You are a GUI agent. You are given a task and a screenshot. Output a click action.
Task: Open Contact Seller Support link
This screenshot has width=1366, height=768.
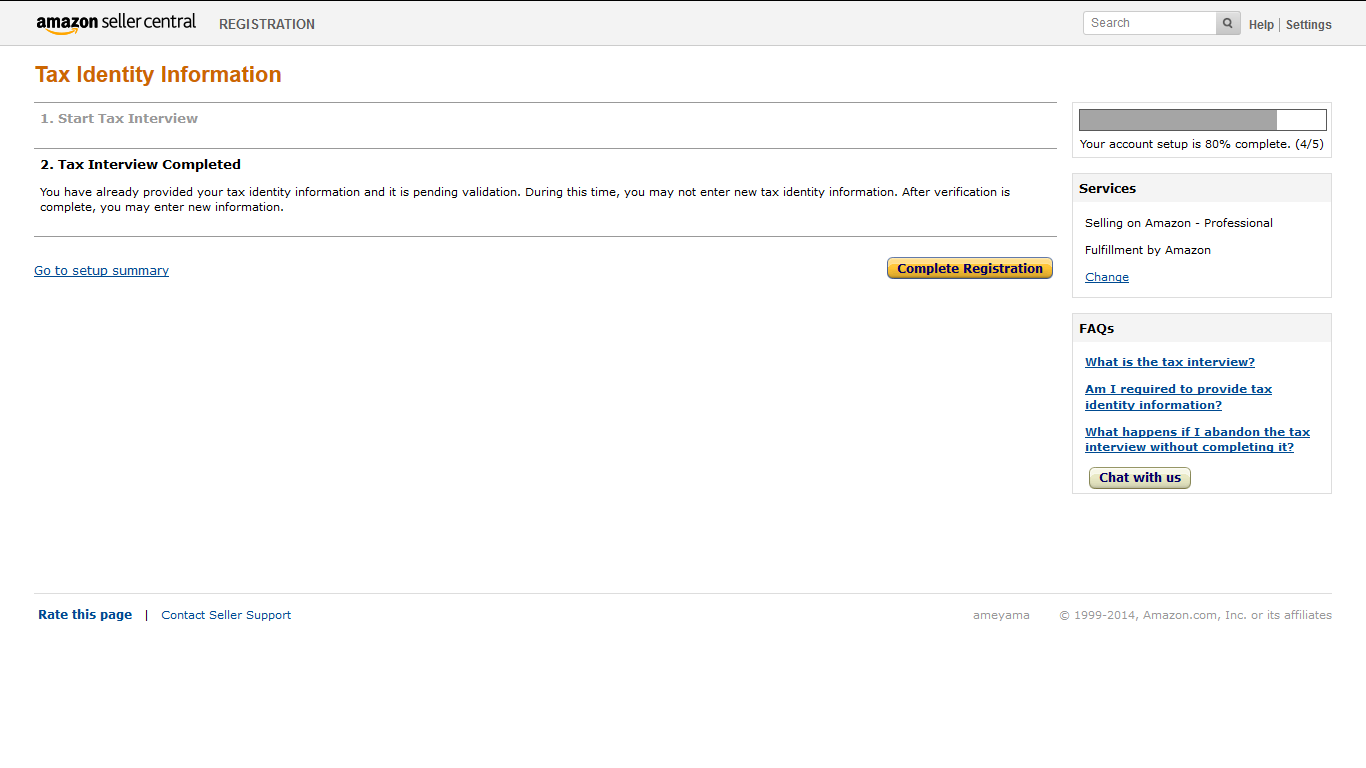[226, 615]
